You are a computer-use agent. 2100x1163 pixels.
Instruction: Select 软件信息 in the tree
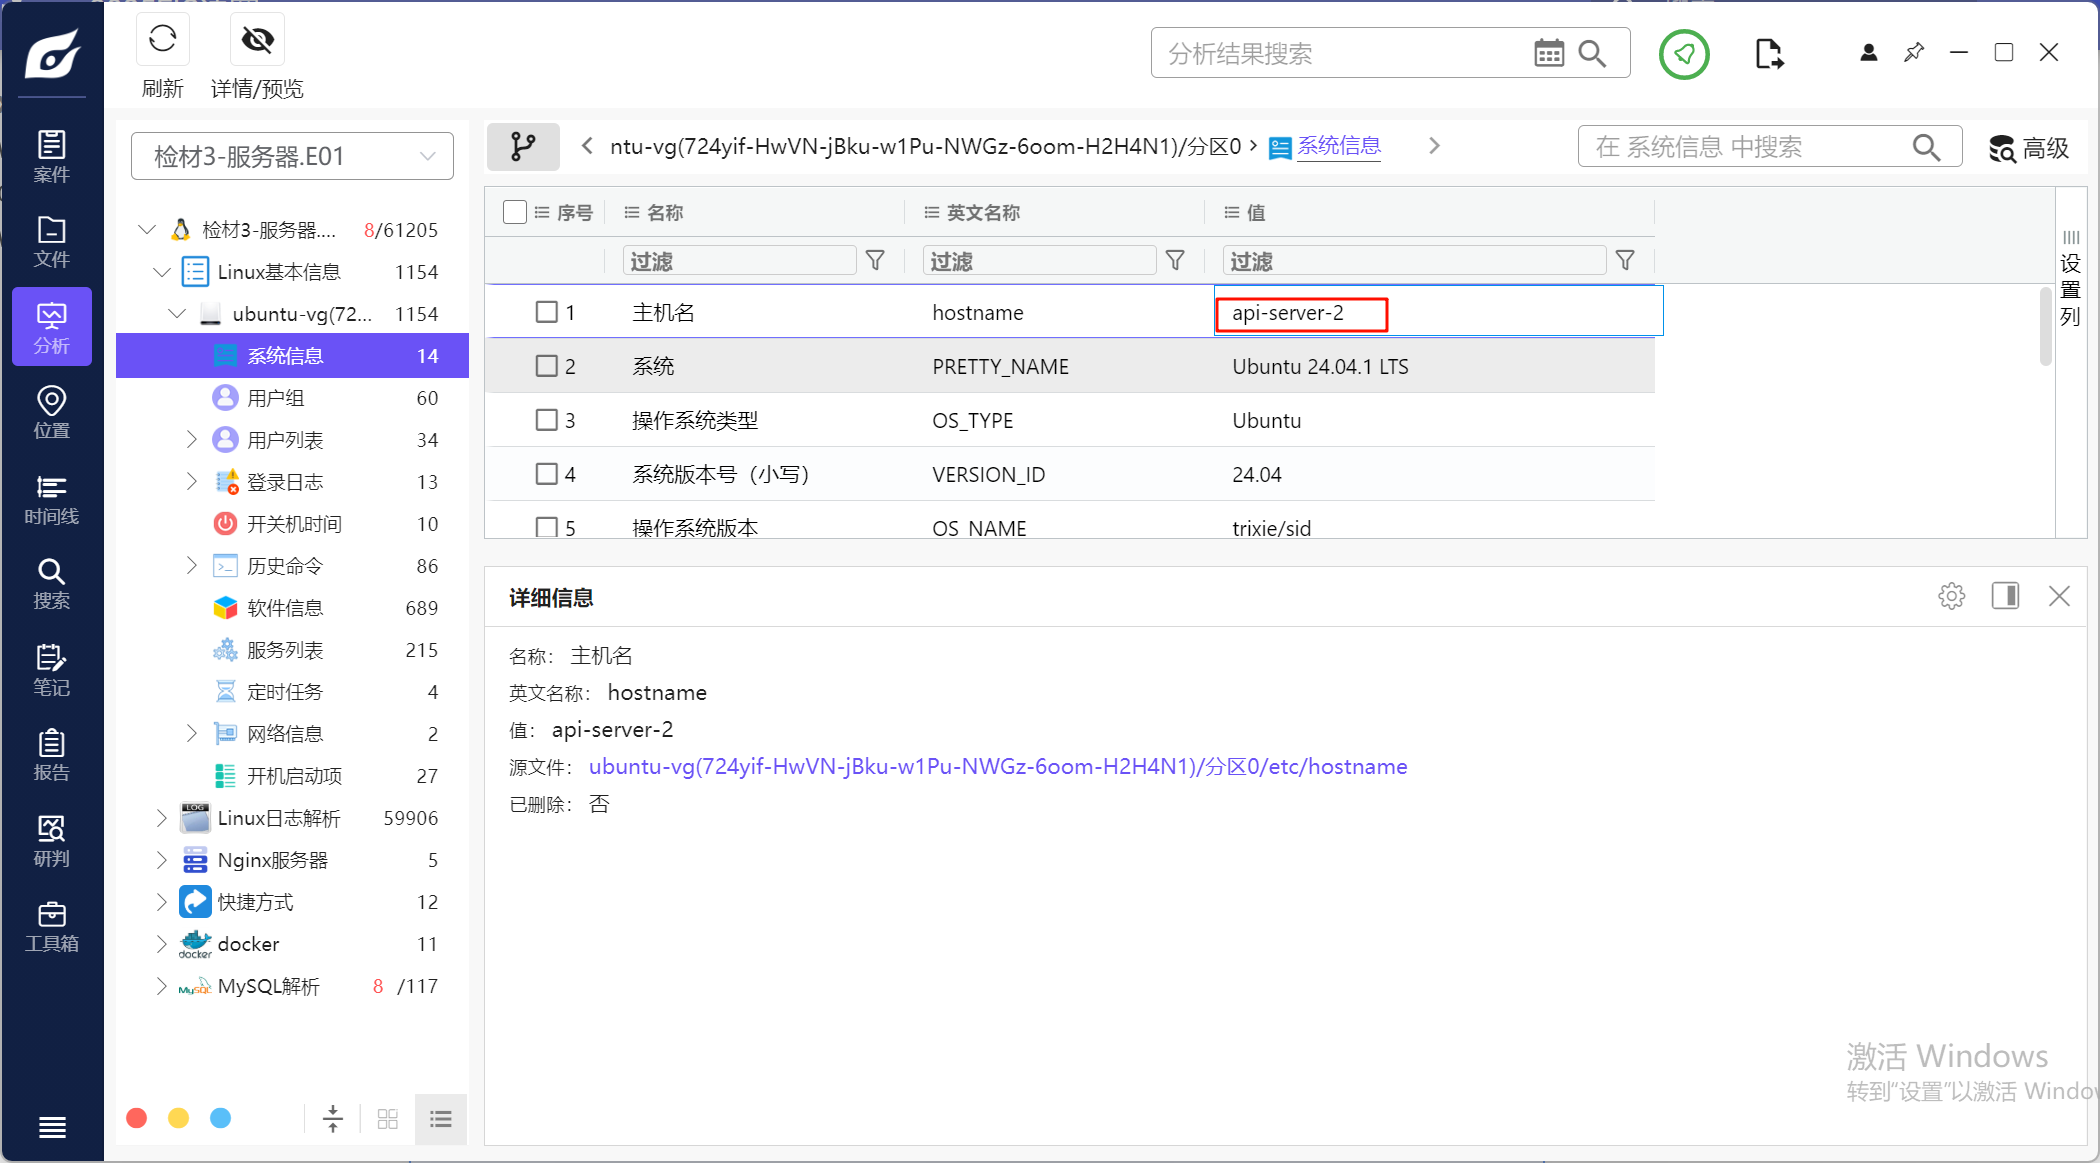click(x=285, y=608)
